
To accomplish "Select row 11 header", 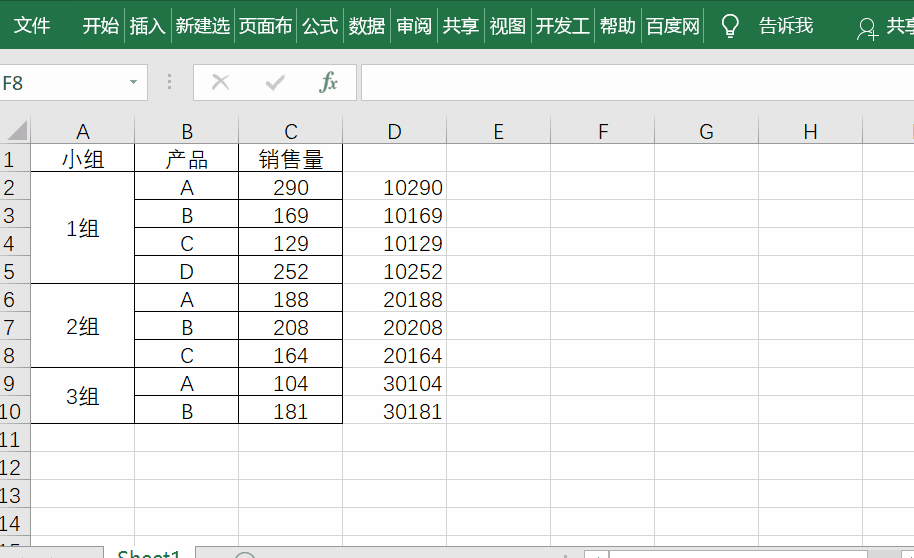I will click(15, 439).
